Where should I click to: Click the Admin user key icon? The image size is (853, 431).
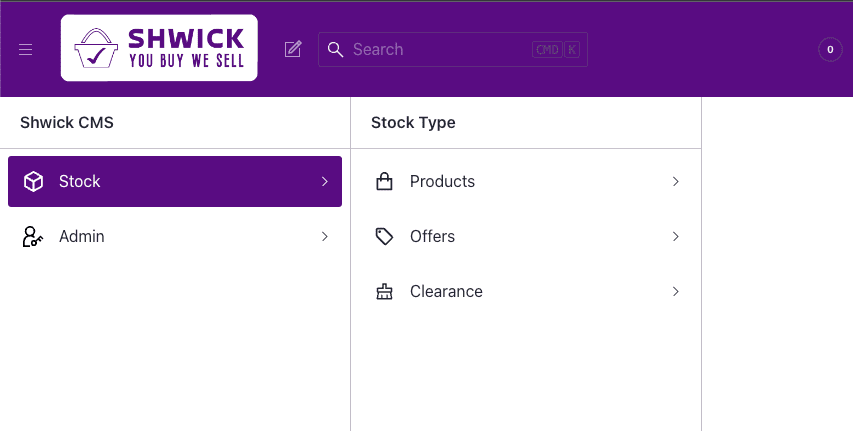(x=33, y=237)
